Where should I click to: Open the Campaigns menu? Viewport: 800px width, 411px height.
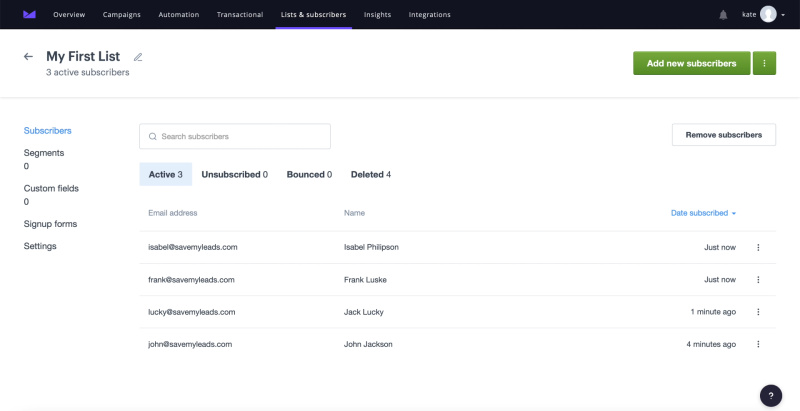(x=121, y=15)
